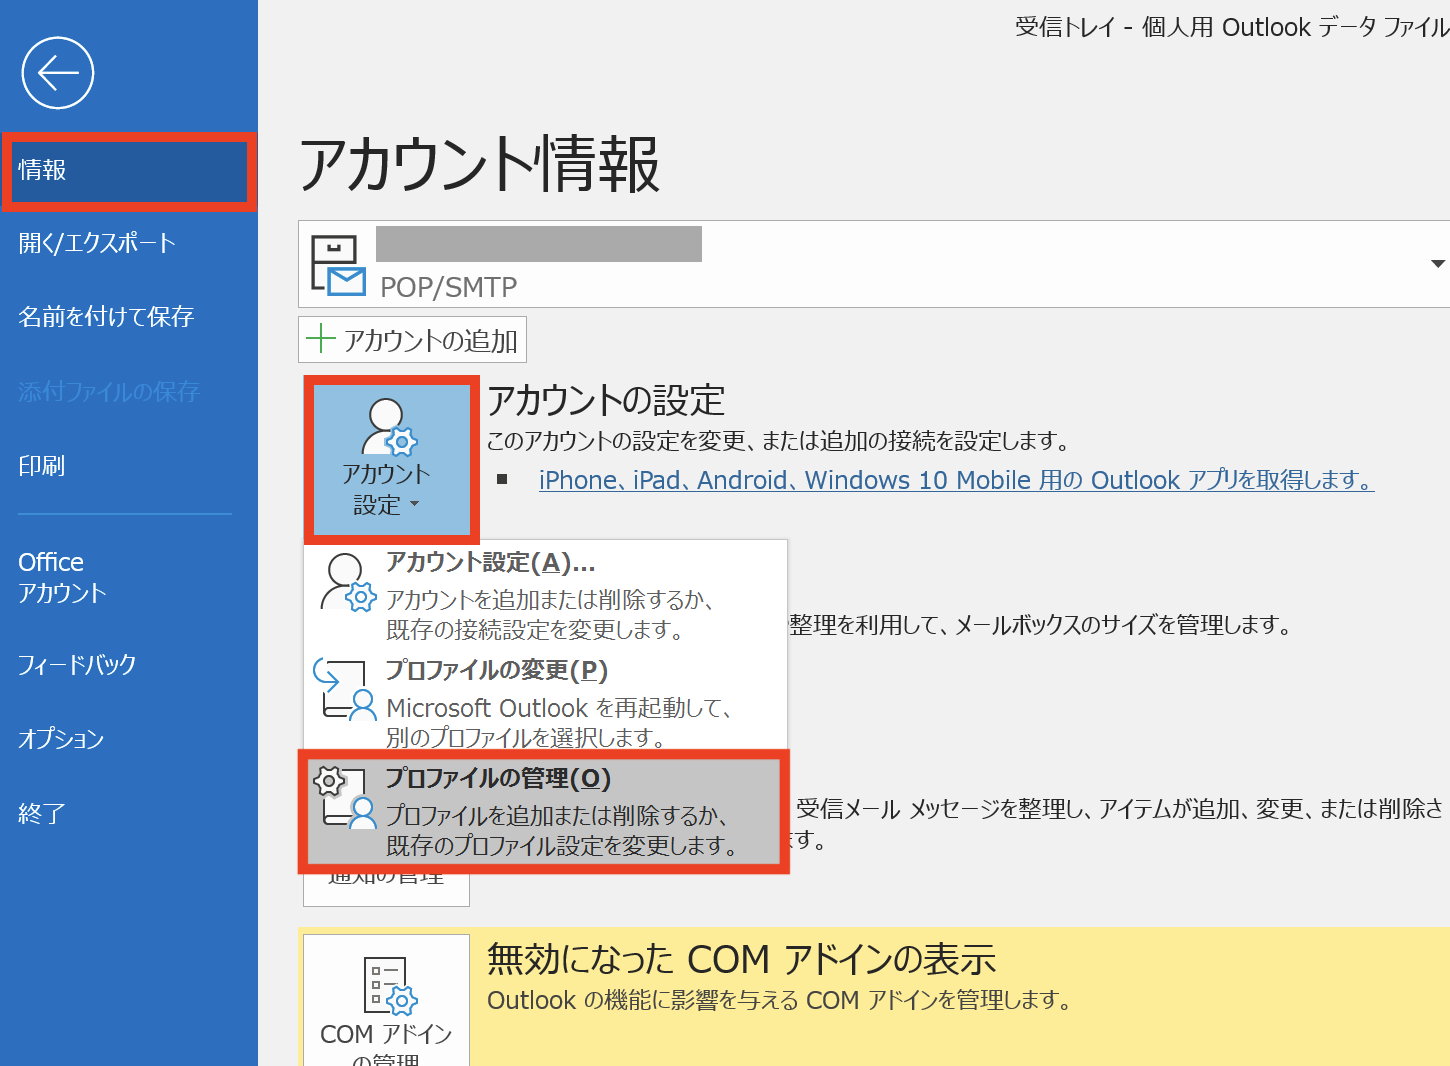Click COM アドインの管理 button
Image resolution: width=1450 pixels, height=1066 pixels.
coord(386,1000)
